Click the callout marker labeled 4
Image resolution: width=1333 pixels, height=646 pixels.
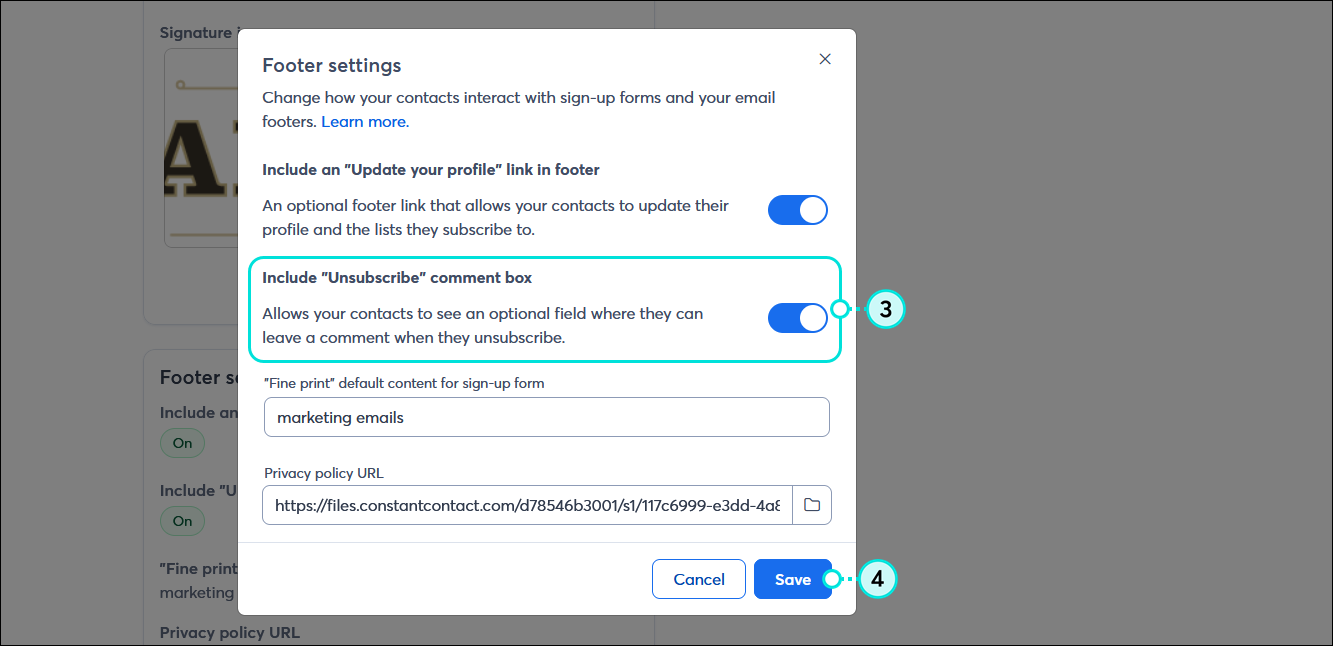click(x=876, y=579)
